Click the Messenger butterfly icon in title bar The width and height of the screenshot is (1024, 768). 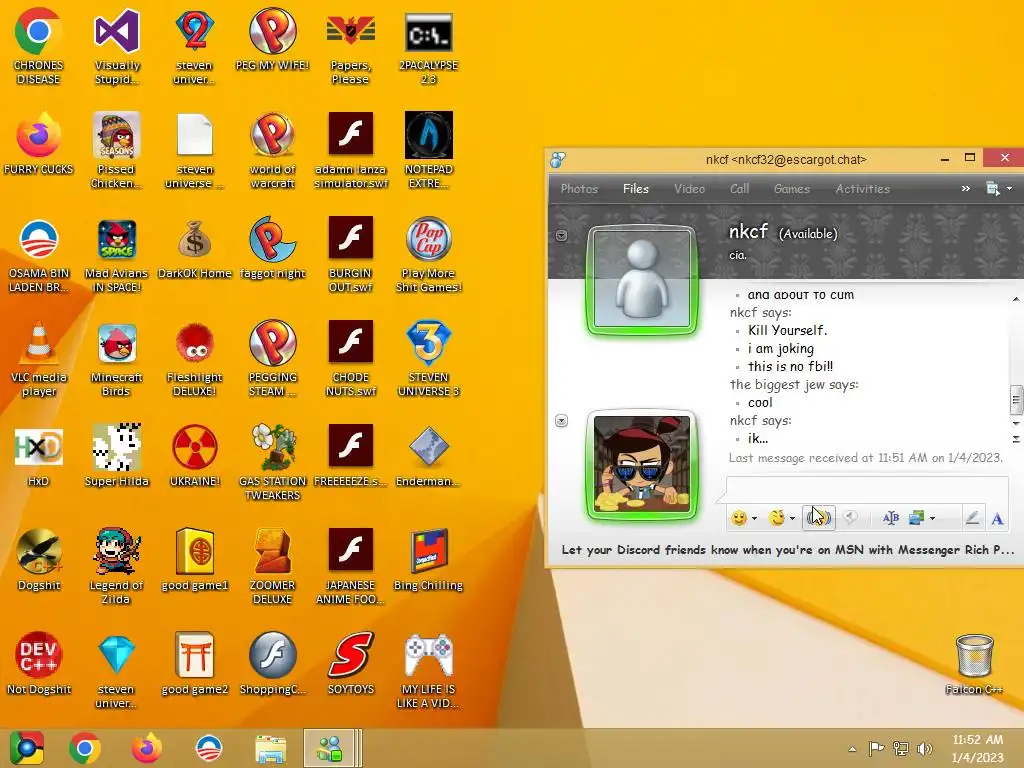pyautogui.click(x=558, y=159)
